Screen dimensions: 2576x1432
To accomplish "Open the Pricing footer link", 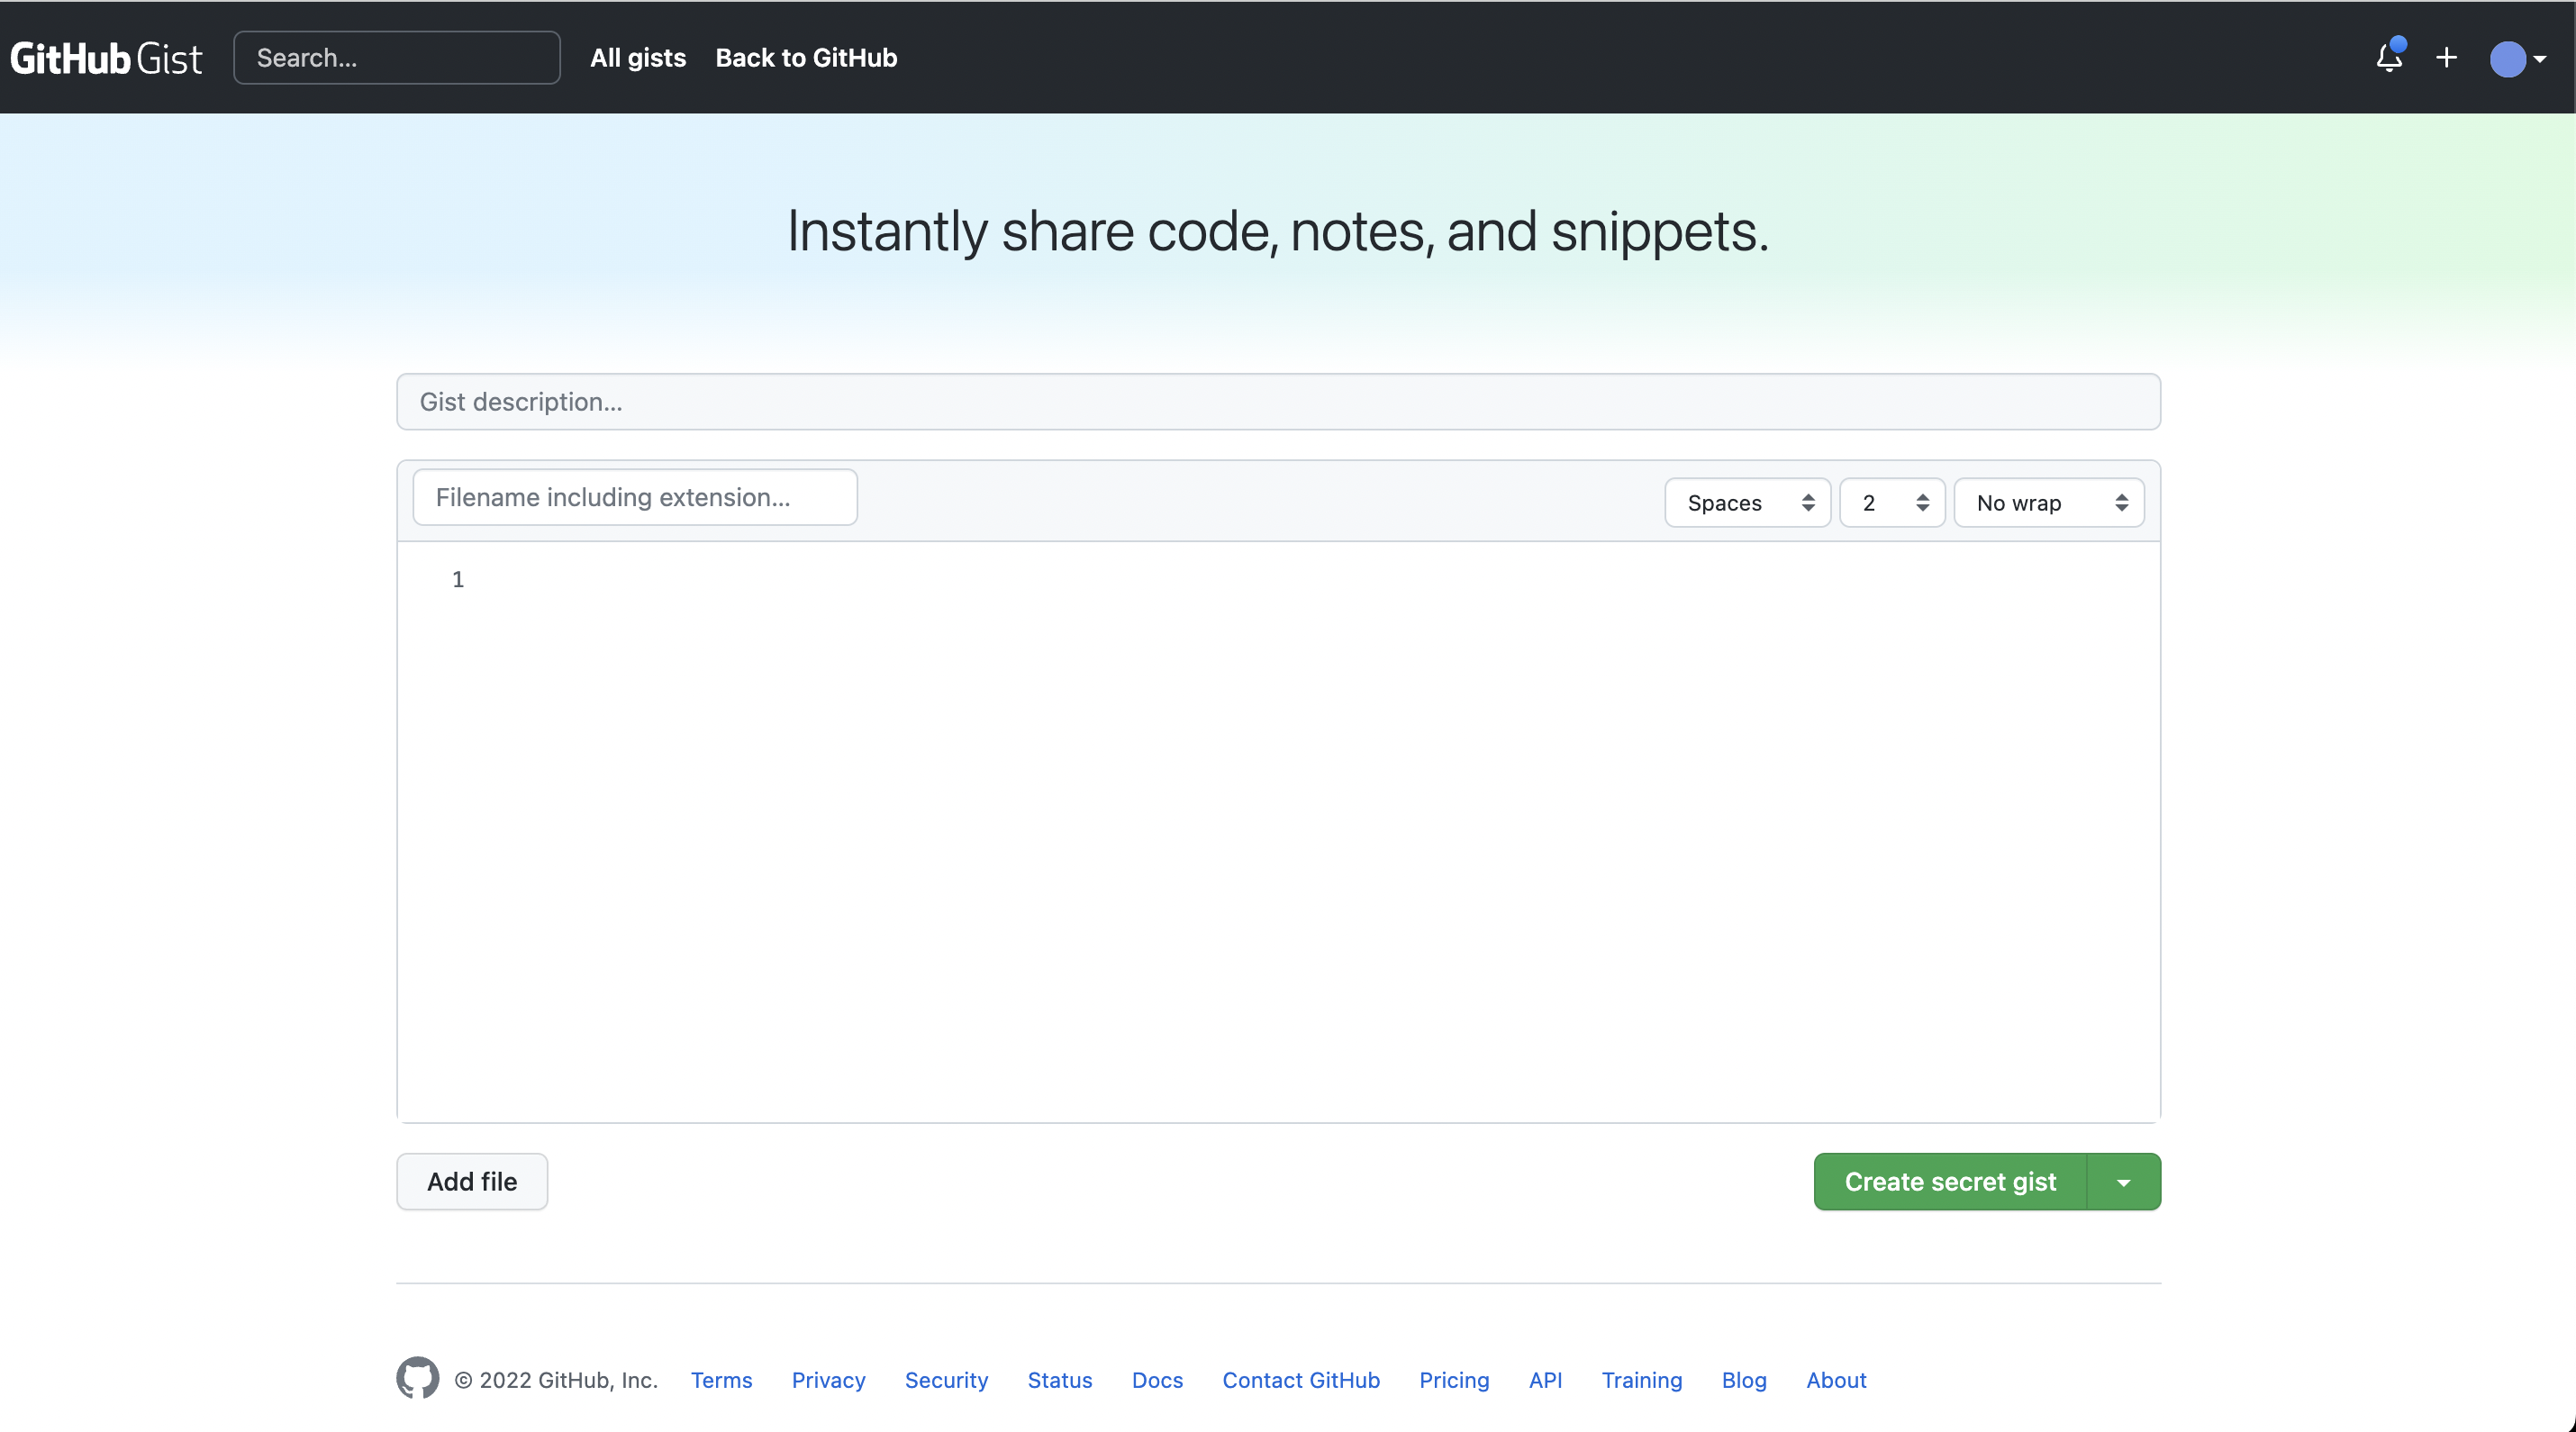I will tap(1454, 1380).
